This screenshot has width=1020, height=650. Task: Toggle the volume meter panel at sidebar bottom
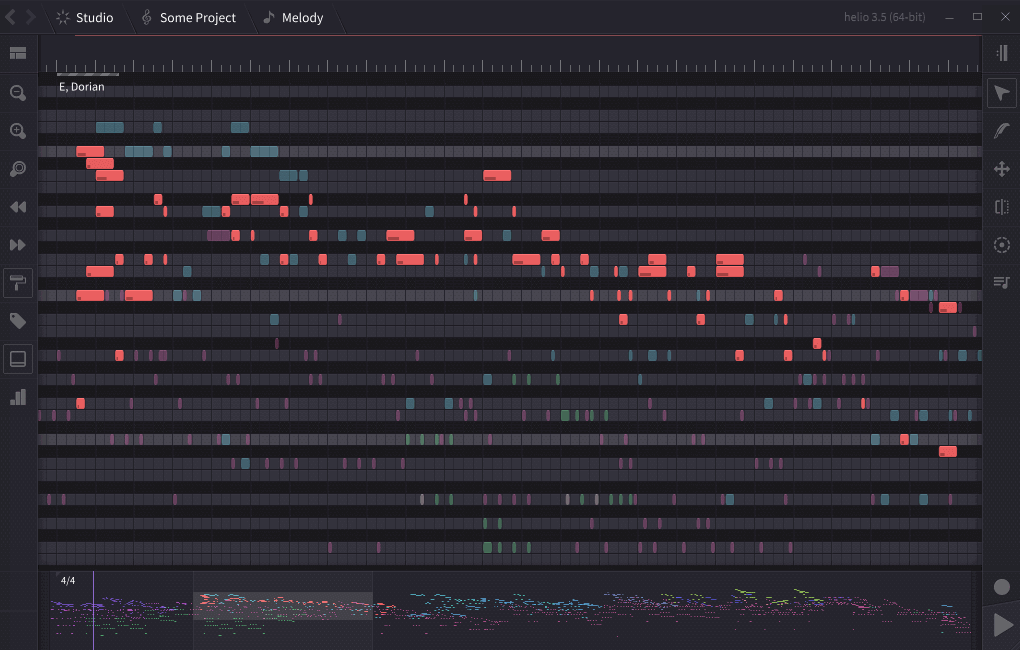pyautogui.click(x=17, y=397)
